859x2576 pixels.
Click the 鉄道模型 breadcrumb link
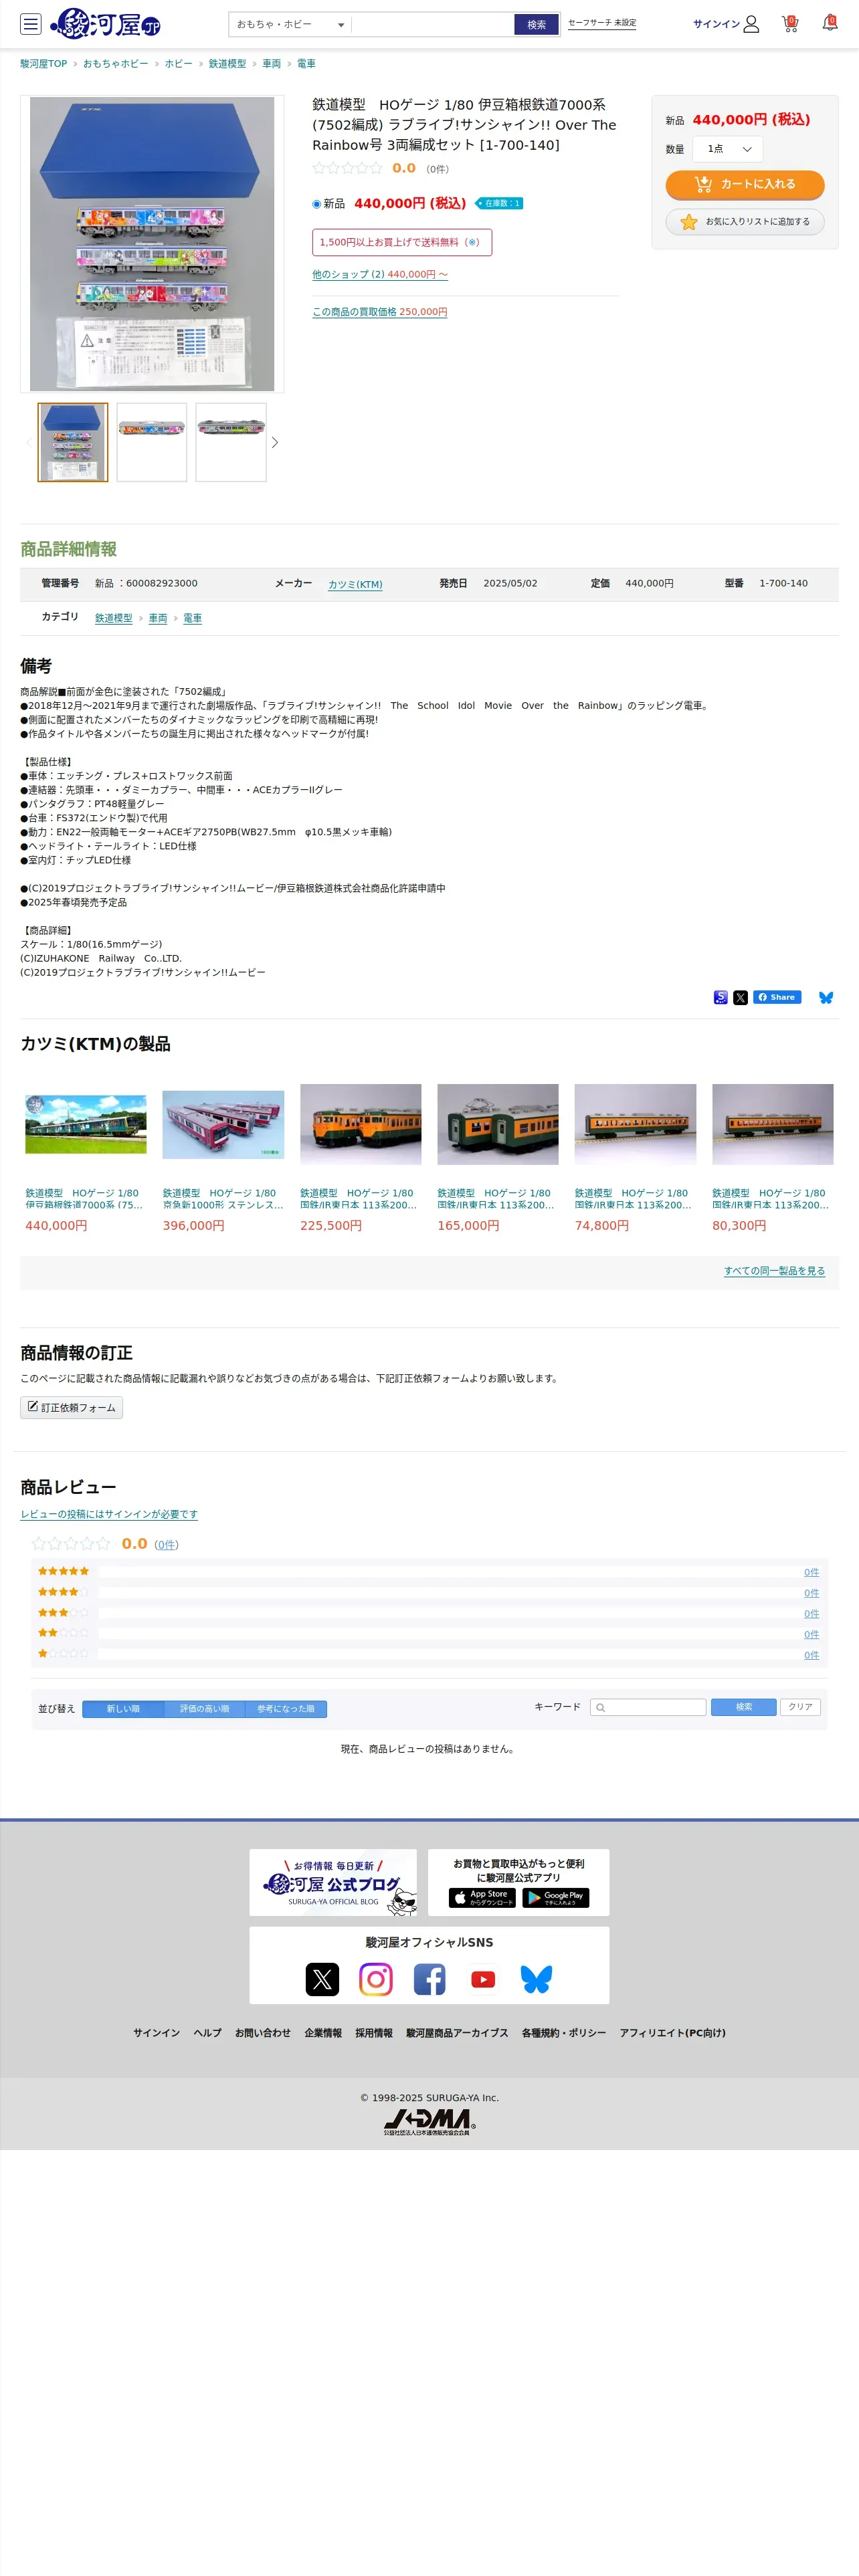(x=227, y=64)
